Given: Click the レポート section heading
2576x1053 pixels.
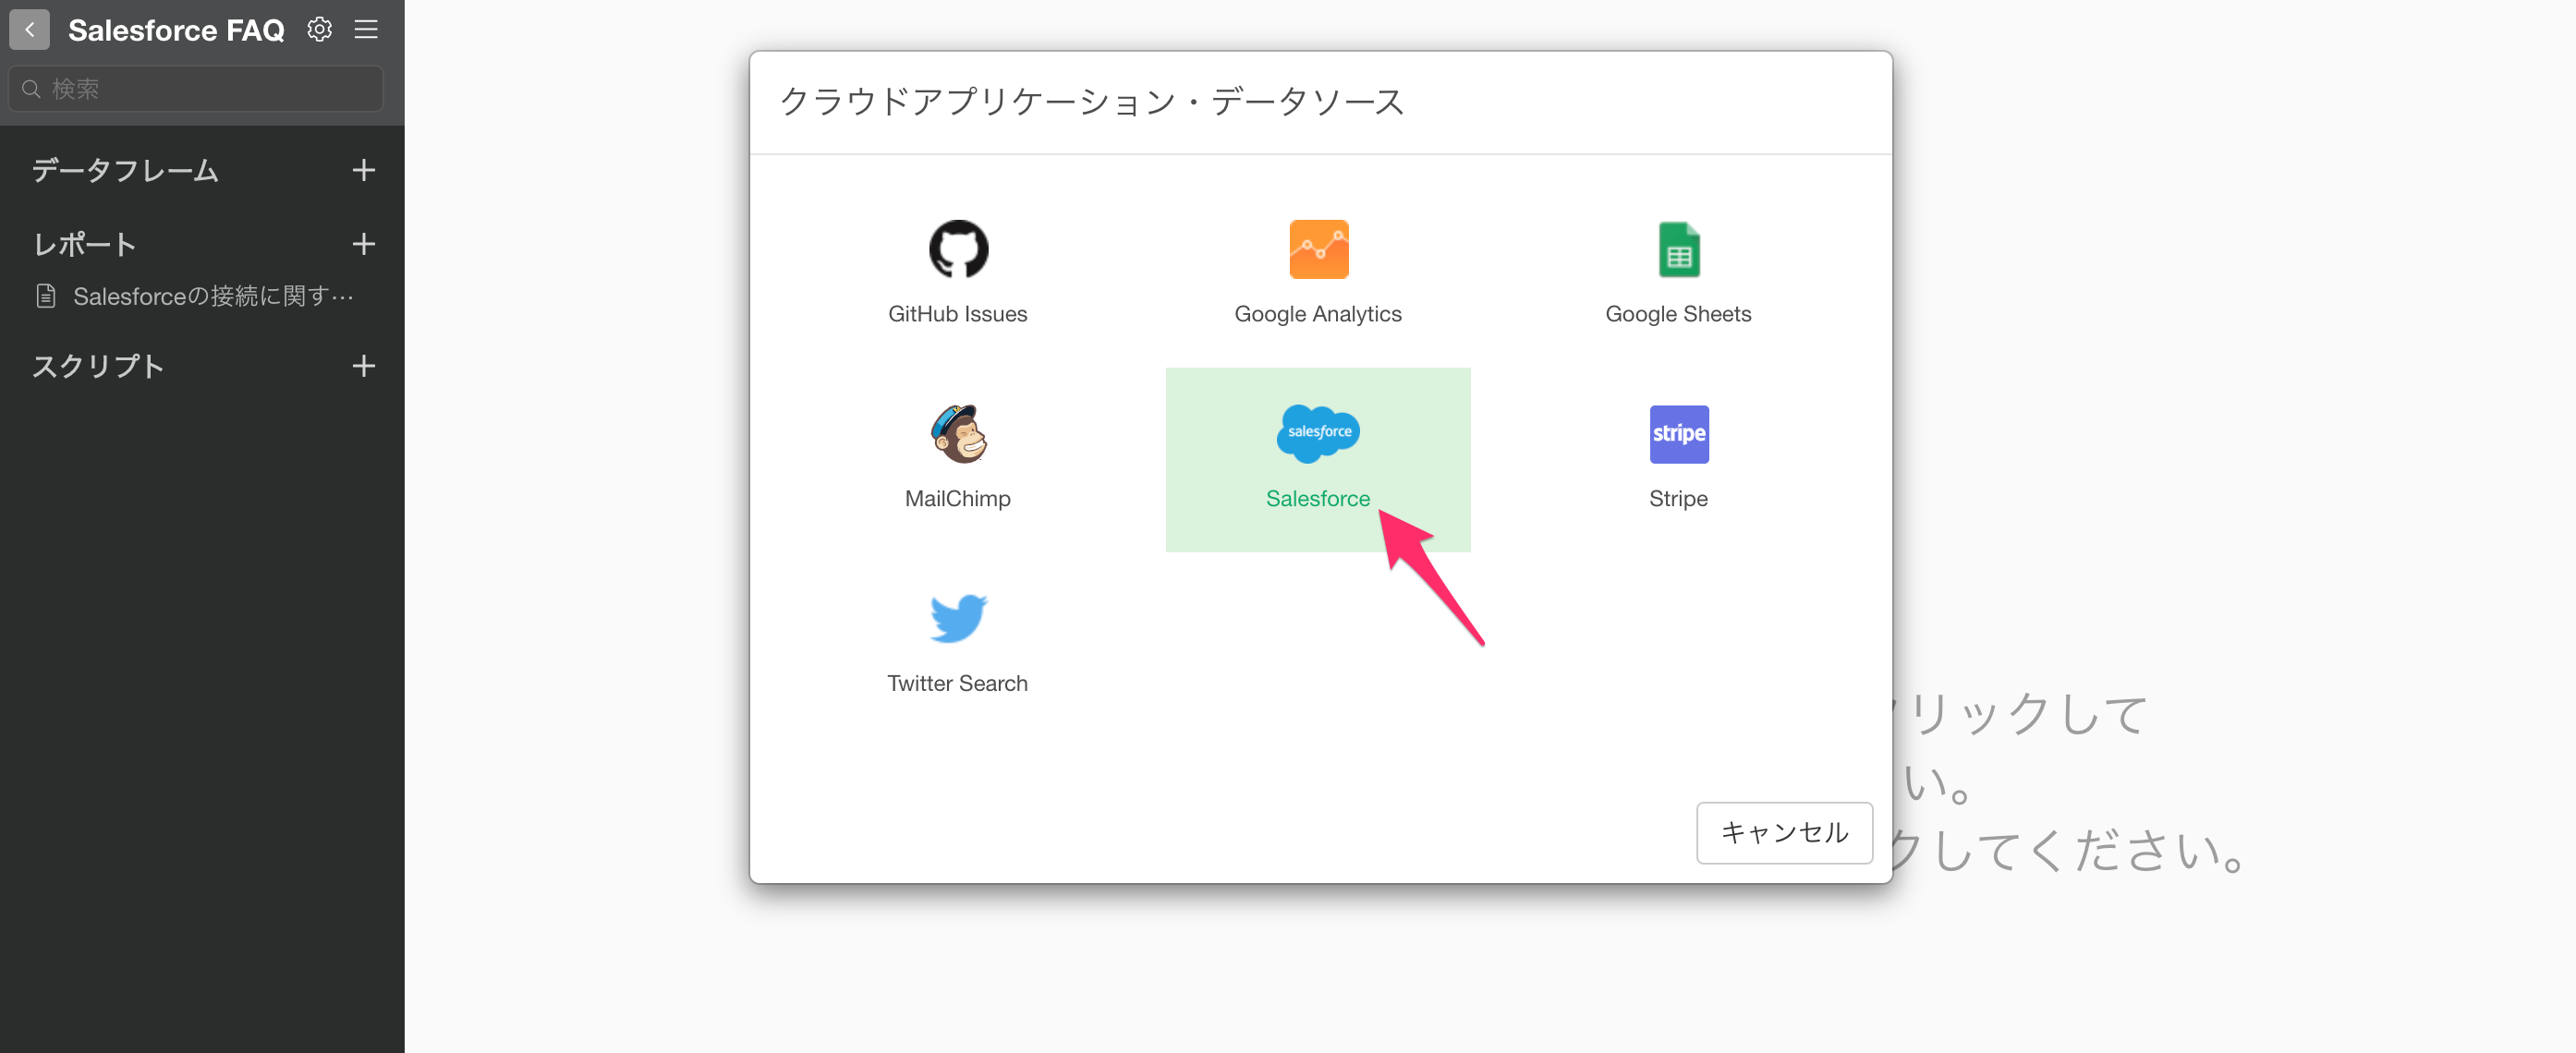Looking at the screenshot, I should [84, 244].
